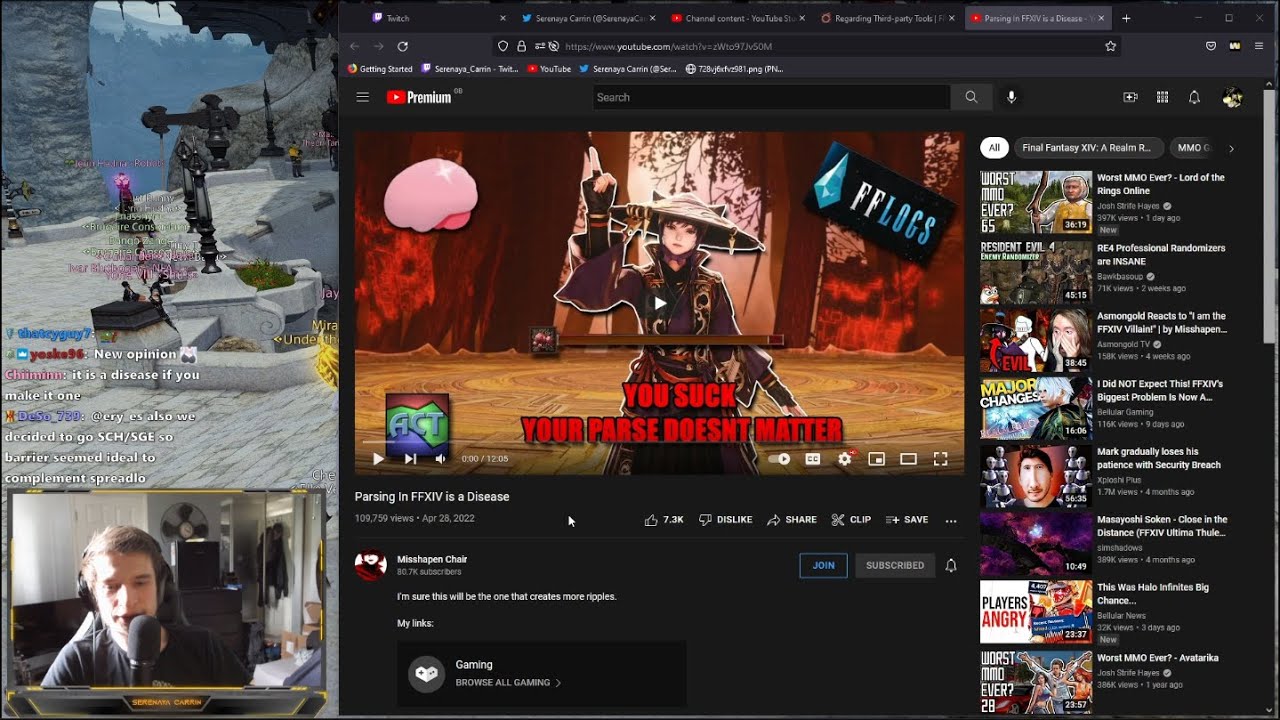Open YouTube notifications bell in the header

click(1194, 97)
